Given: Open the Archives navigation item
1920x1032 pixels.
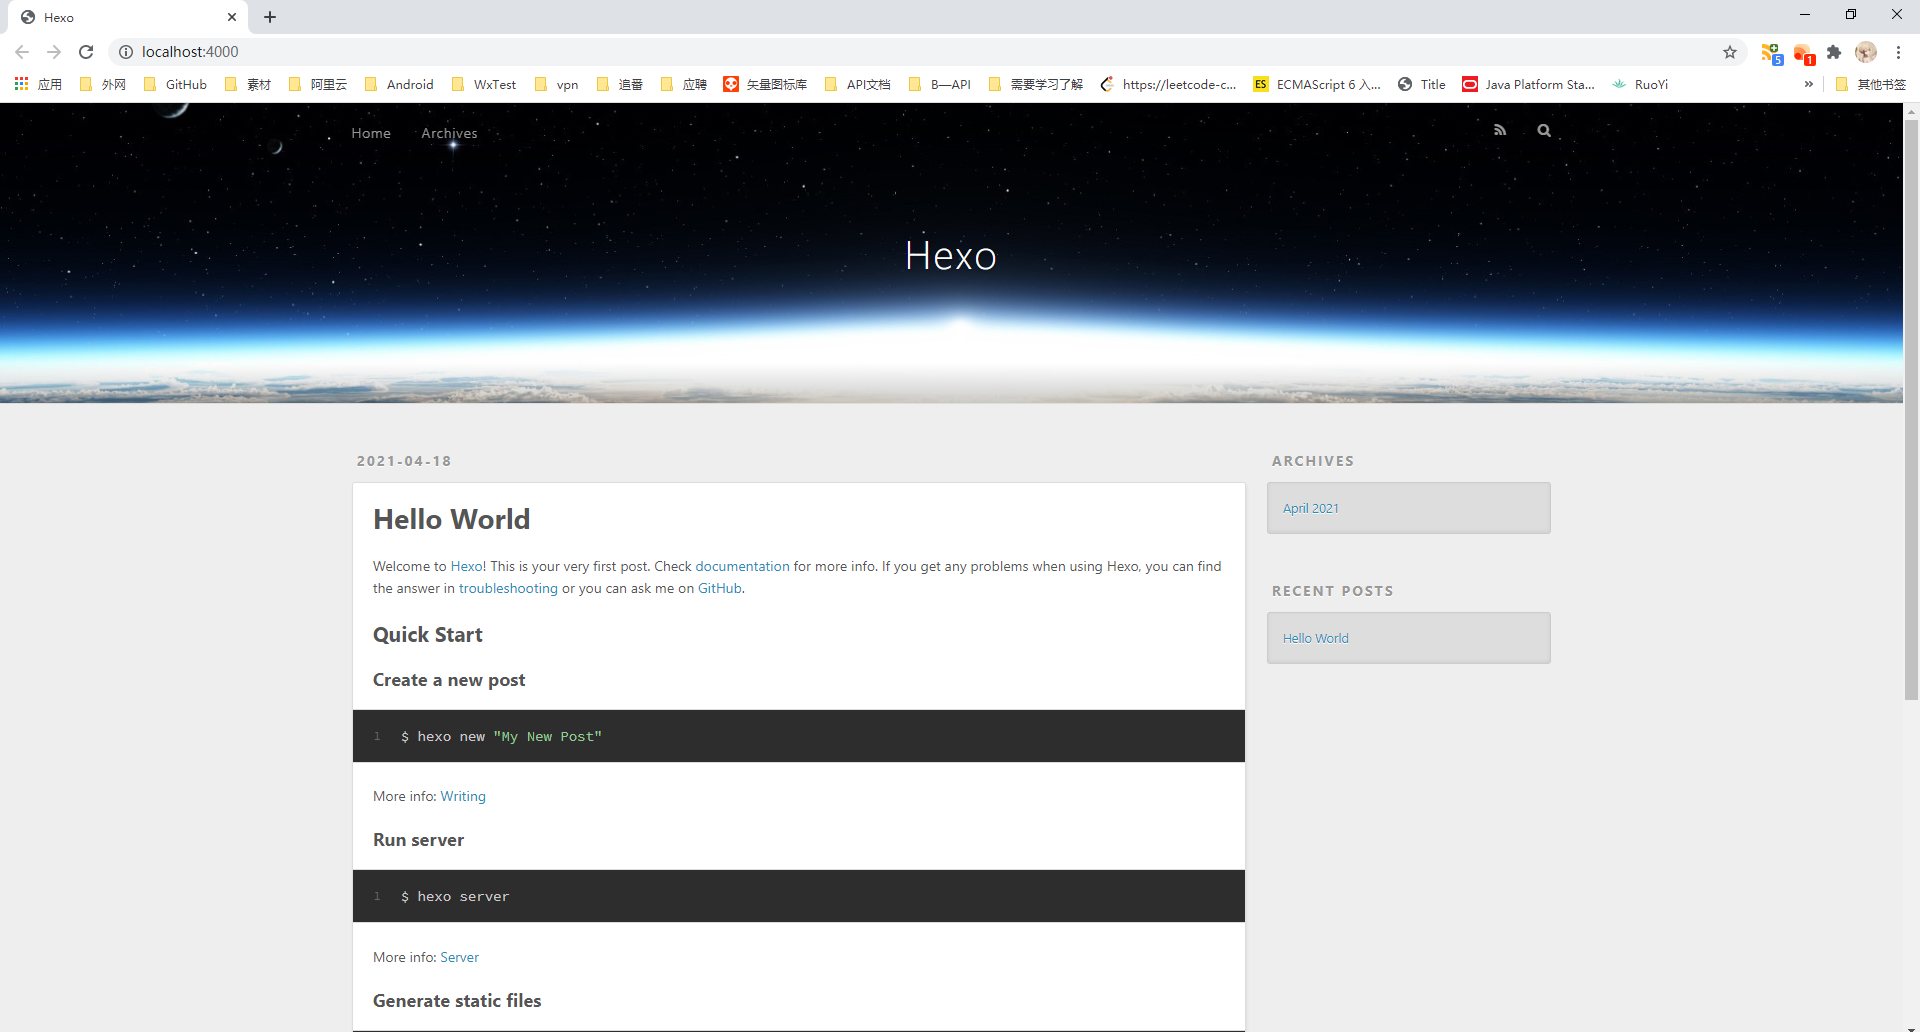Looking at the screenshot, I should pos(449,133).
